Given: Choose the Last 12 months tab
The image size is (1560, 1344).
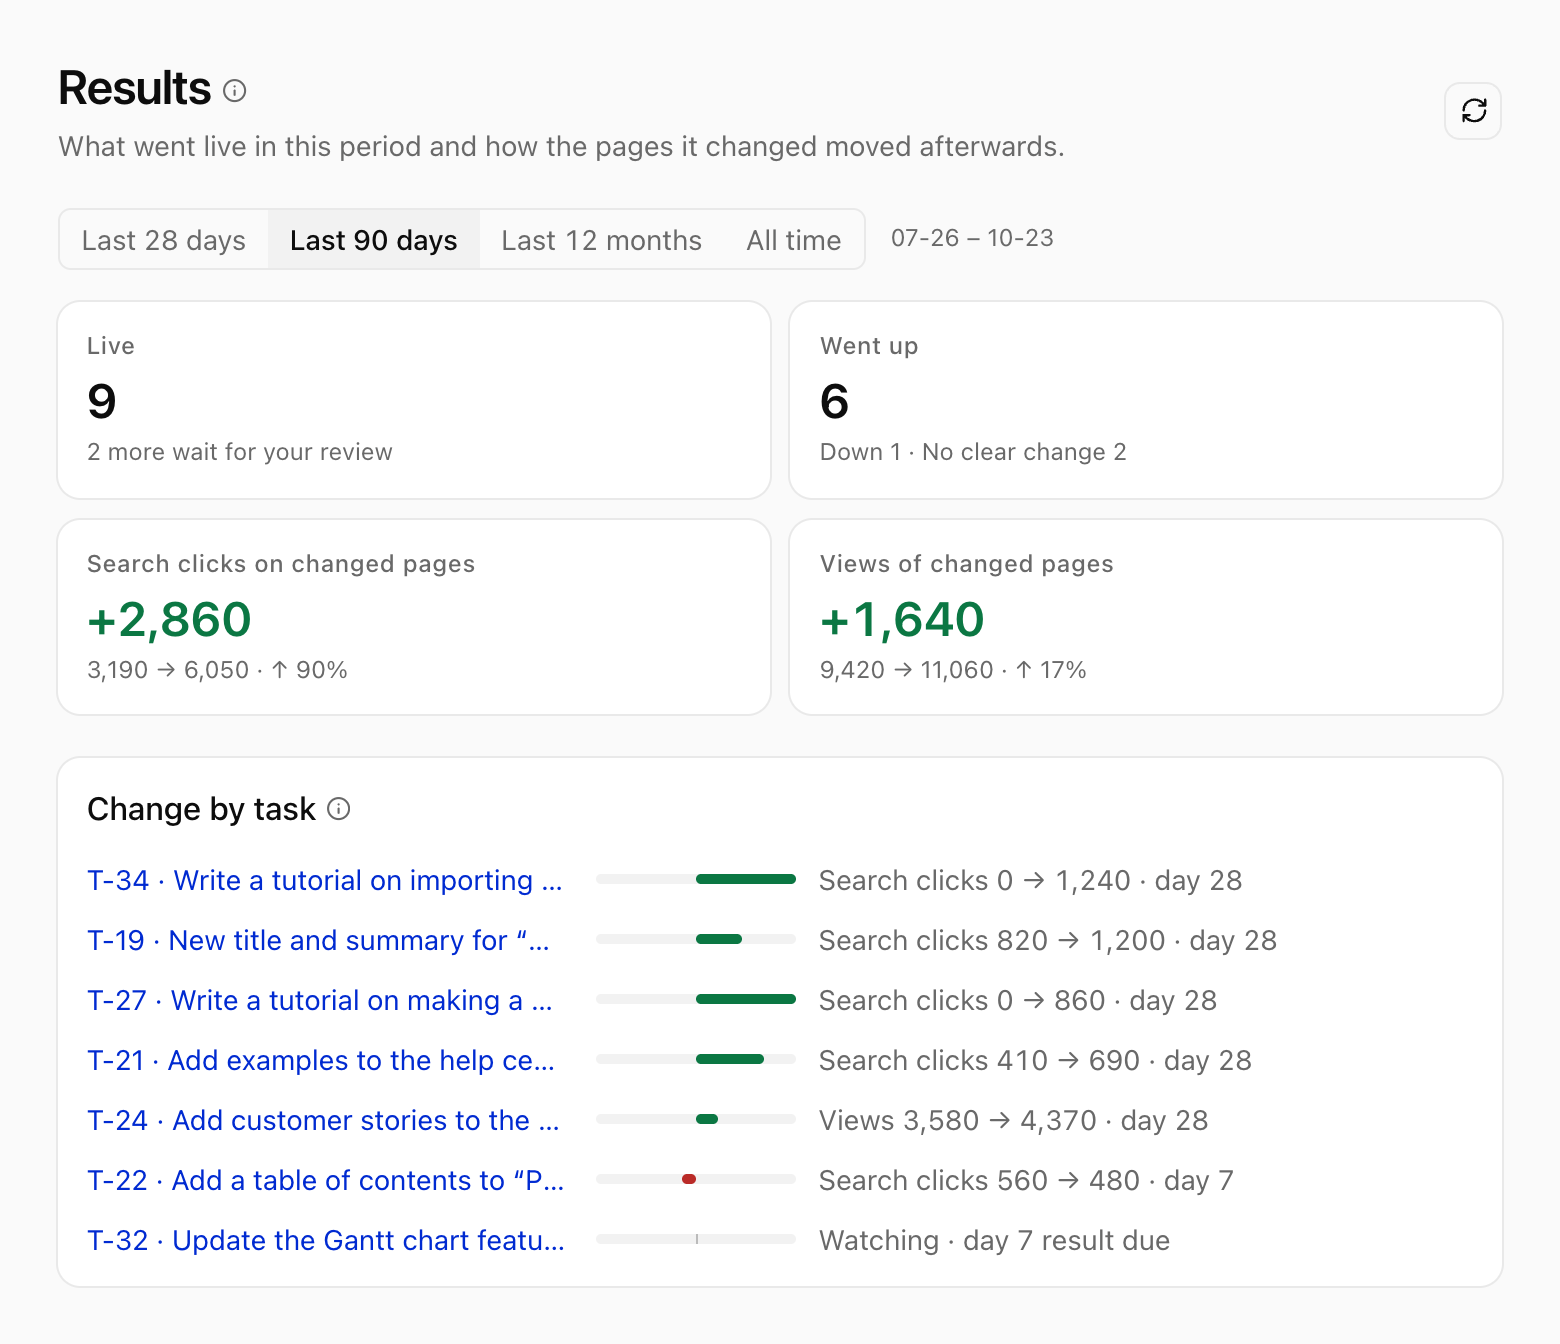Looking at the screenshot, I should pyautogui.click(x=602, y=240).
